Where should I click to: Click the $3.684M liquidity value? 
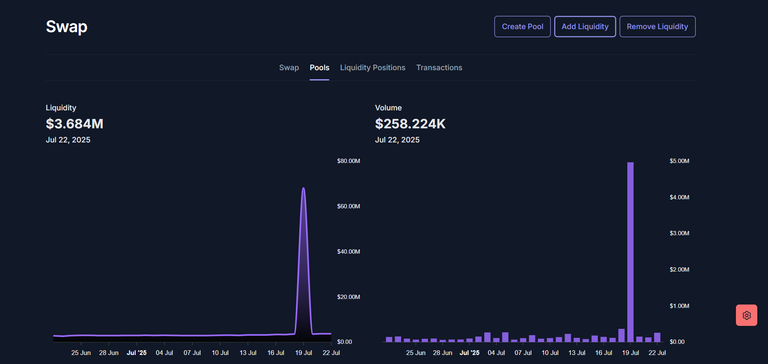pos(74,124)
